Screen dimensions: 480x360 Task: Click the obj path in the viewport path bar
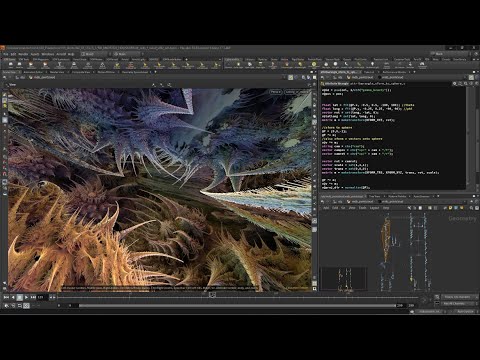22,77
